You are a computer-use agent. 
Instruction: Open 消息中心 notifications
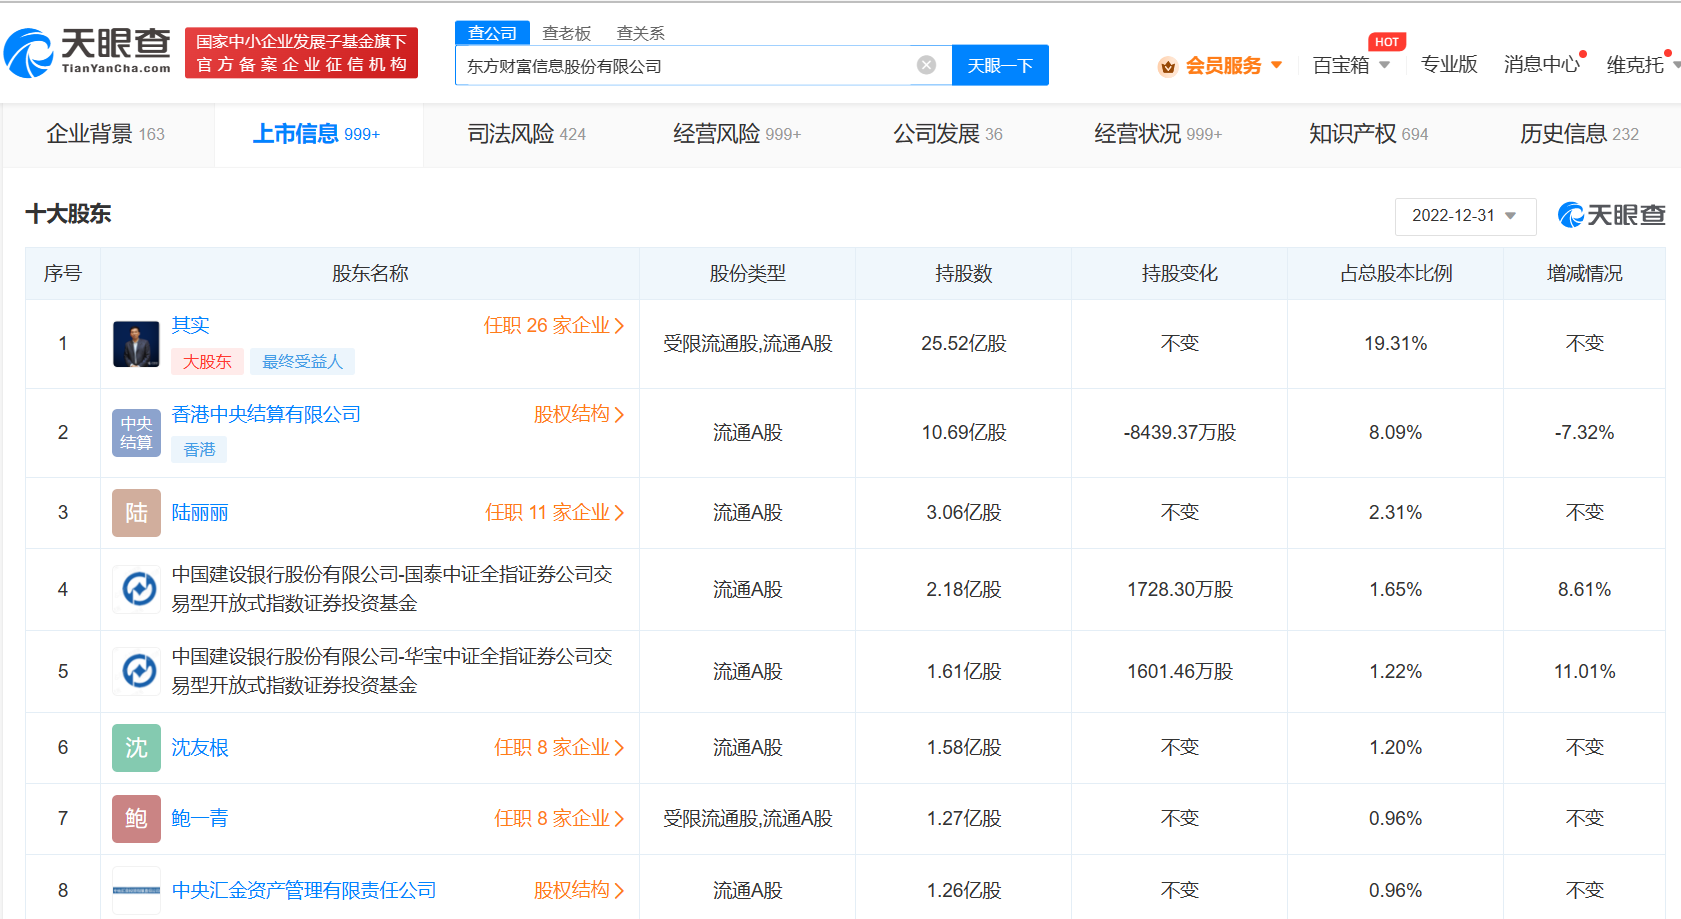(1541, 65)
